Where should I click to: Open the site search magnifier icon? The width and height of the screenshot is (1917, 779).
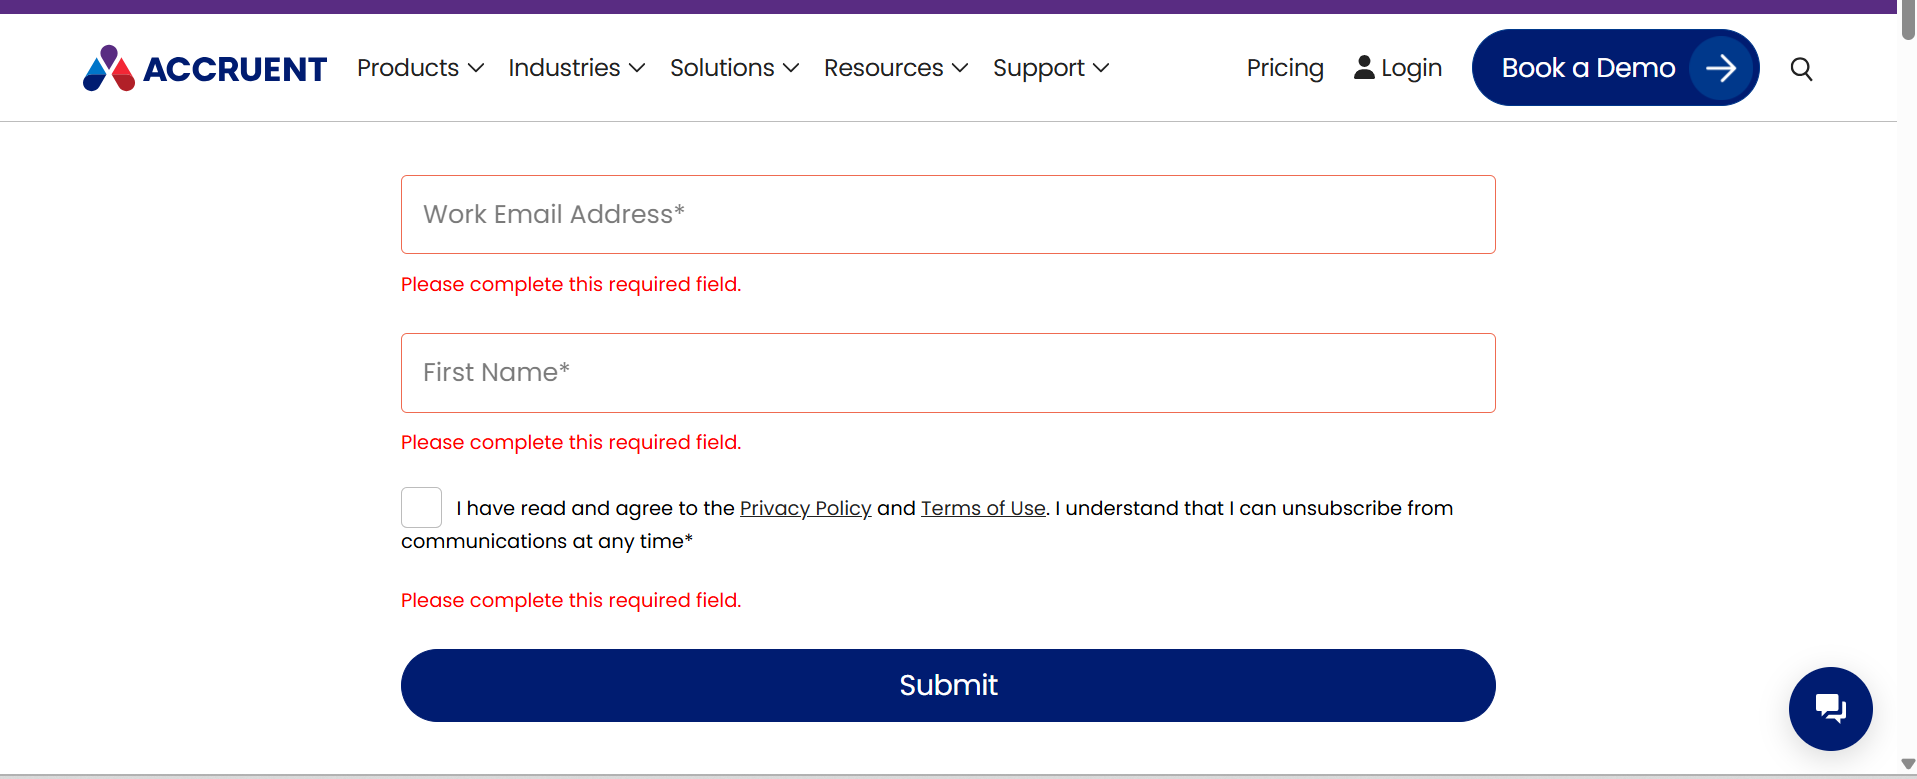click(x=1801, y=69)
